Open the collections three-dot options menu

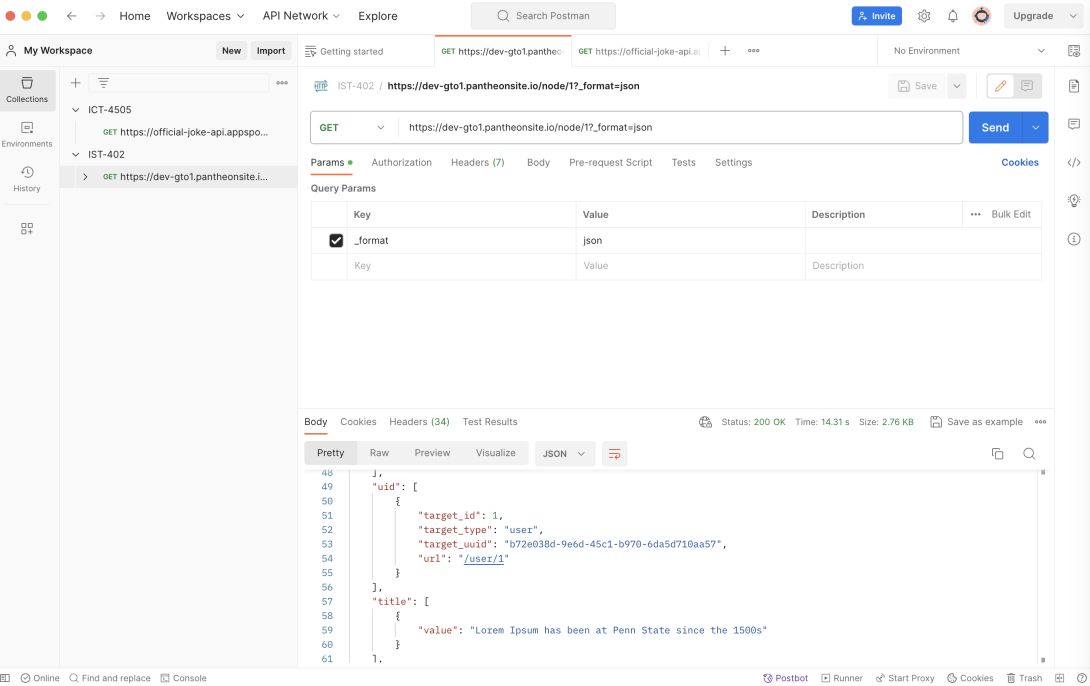[282, 83]
